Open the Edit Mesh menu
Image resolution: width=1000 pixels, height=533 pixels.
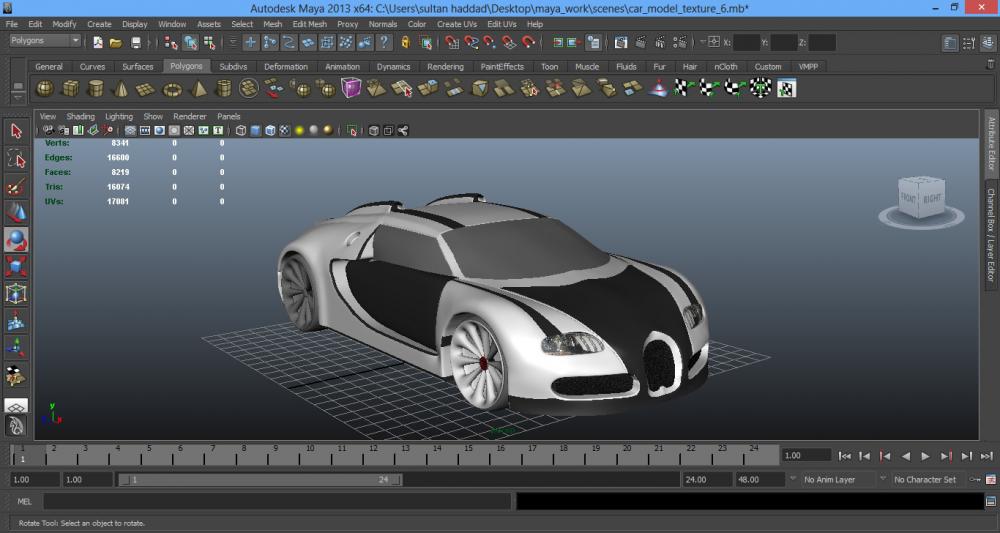click(x=309, y=24)
